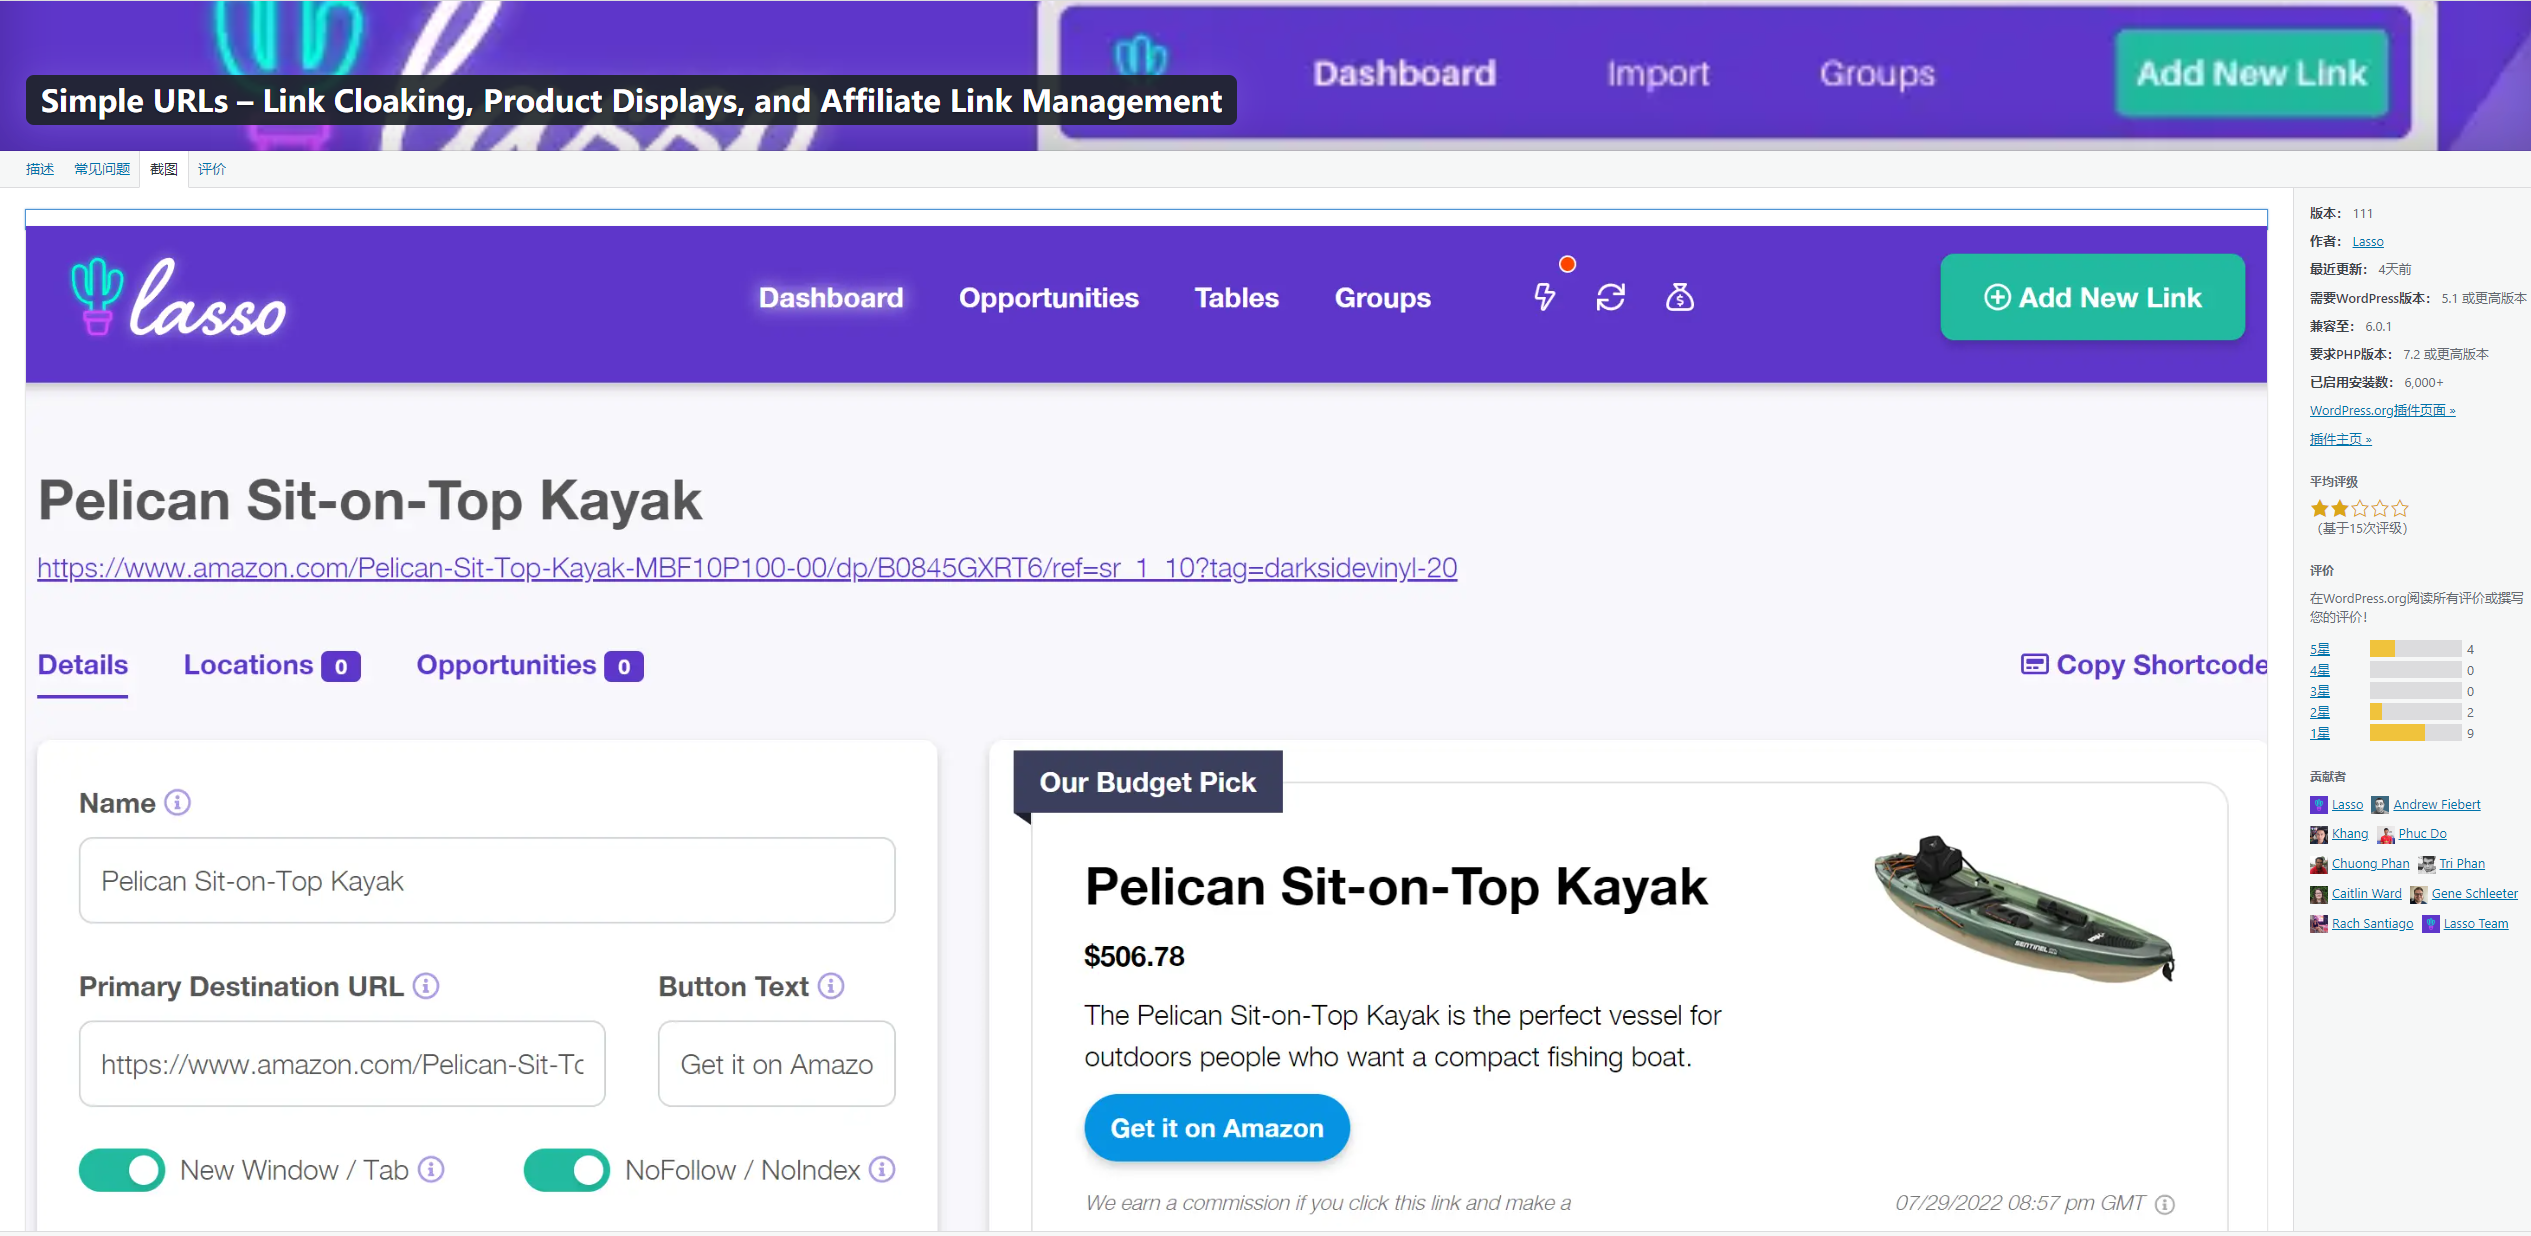Click Lasso contributor avatar icon

(2319, 805)
